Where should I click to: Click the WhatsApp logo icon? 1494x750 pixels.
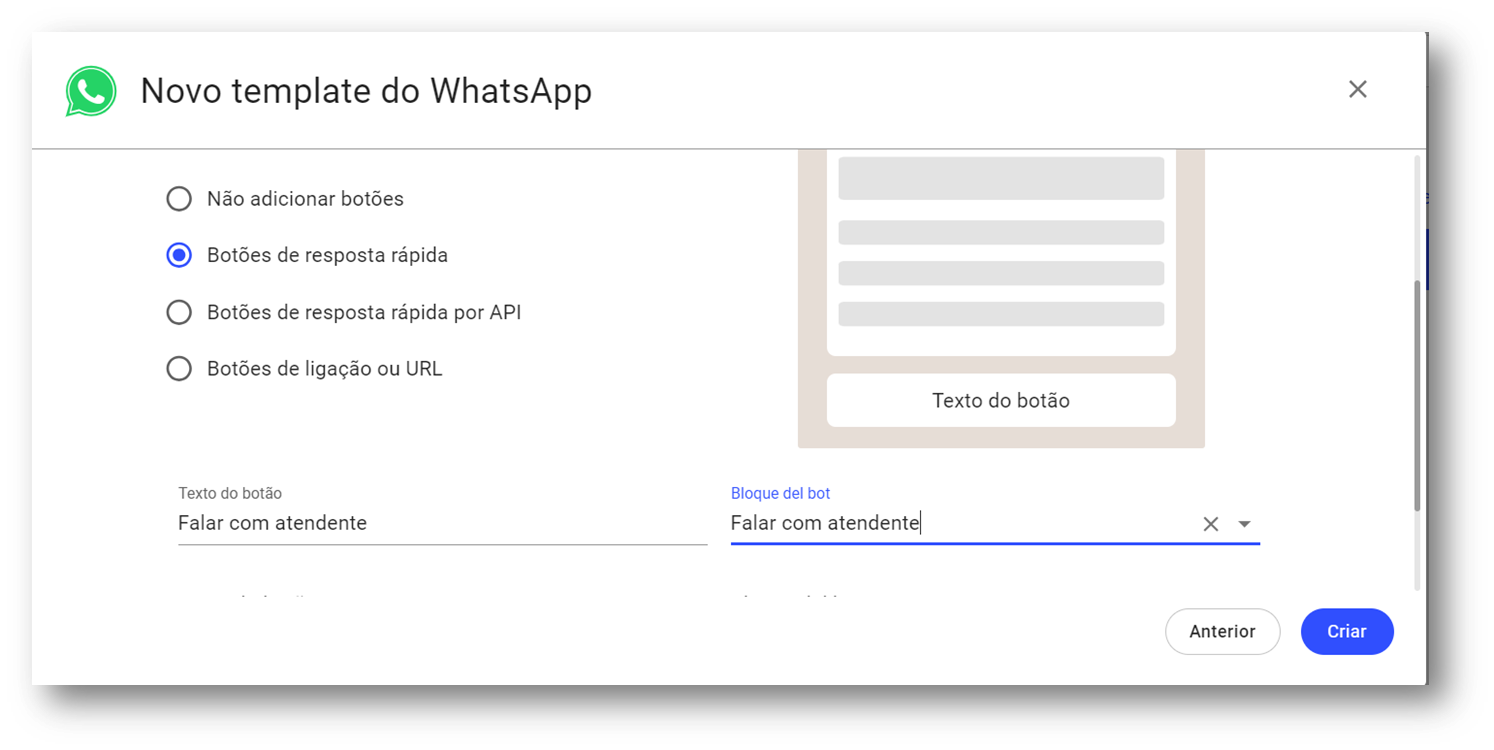pos(91,91)
